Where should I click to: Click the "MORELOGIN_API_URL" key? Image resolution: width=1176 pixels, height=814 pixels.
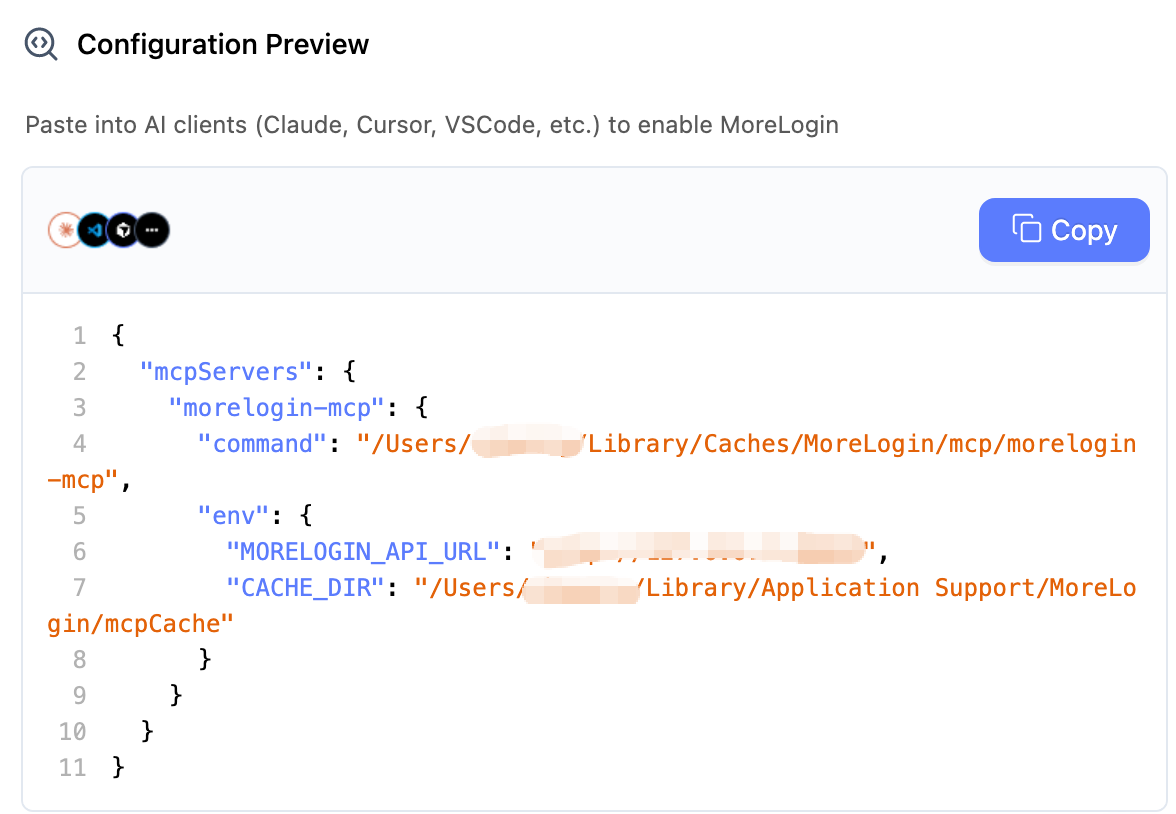click(363, 551)
